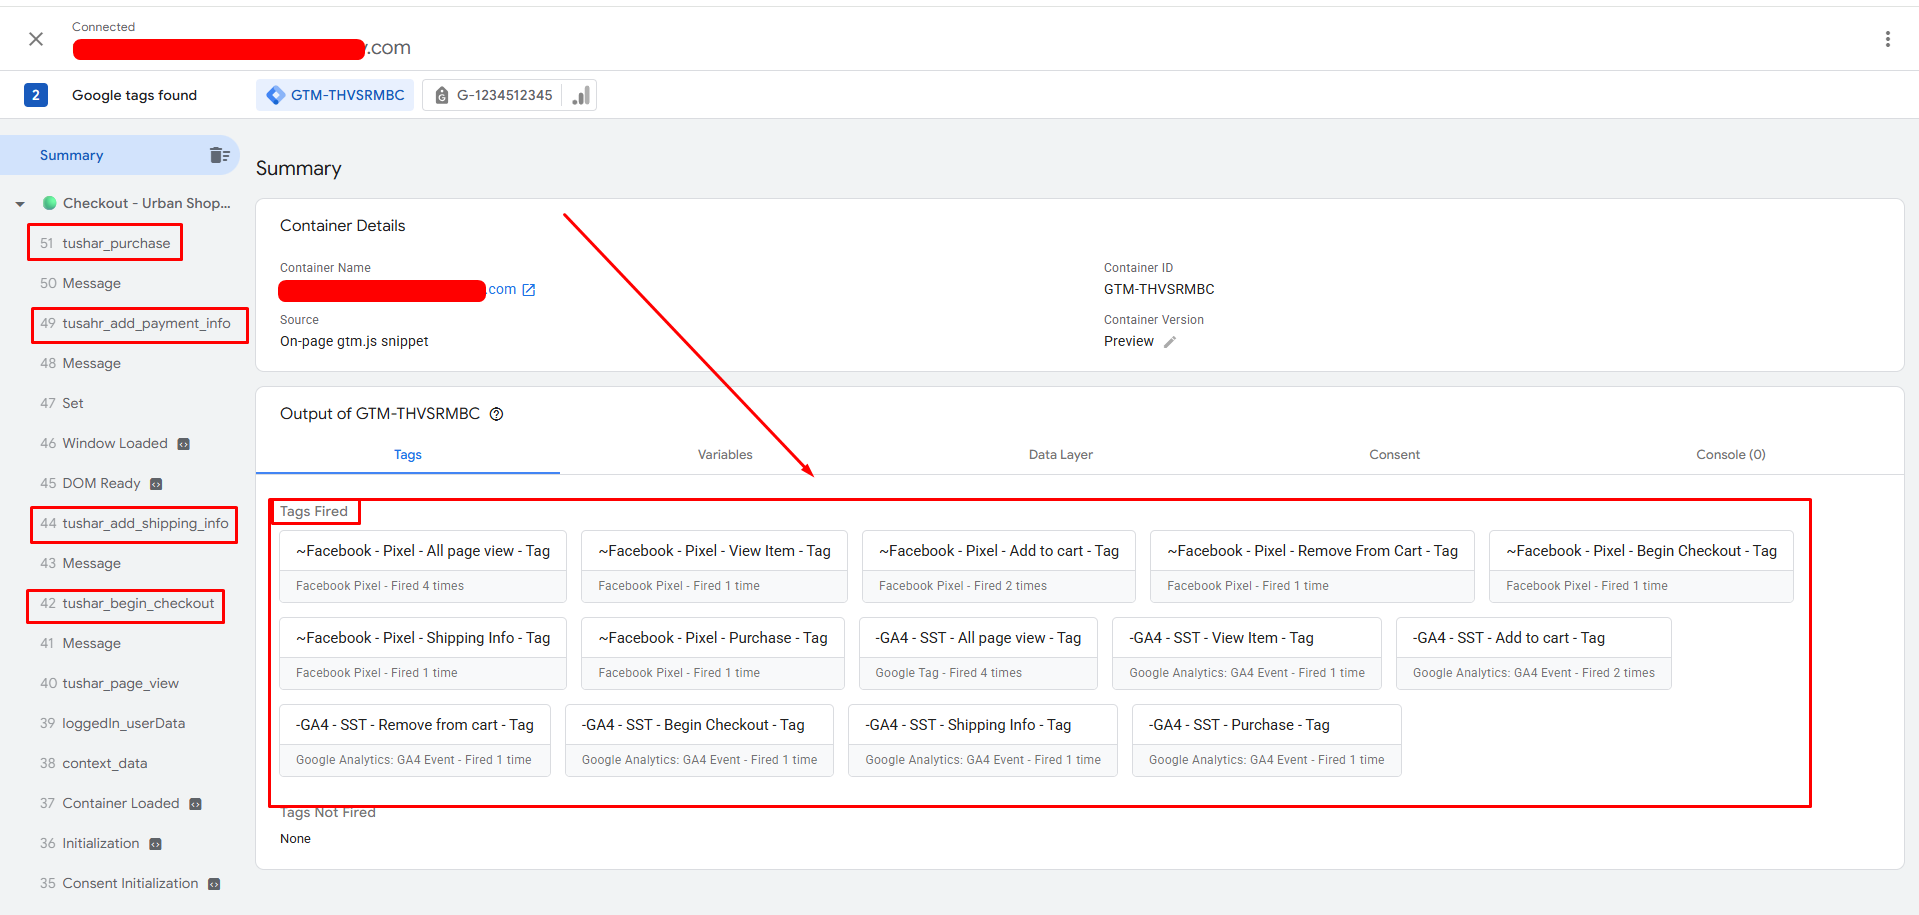Select Summary in the left sidebar
Image resolution: width=1919 pixels, height=915 pixels.
coord(72,155)
